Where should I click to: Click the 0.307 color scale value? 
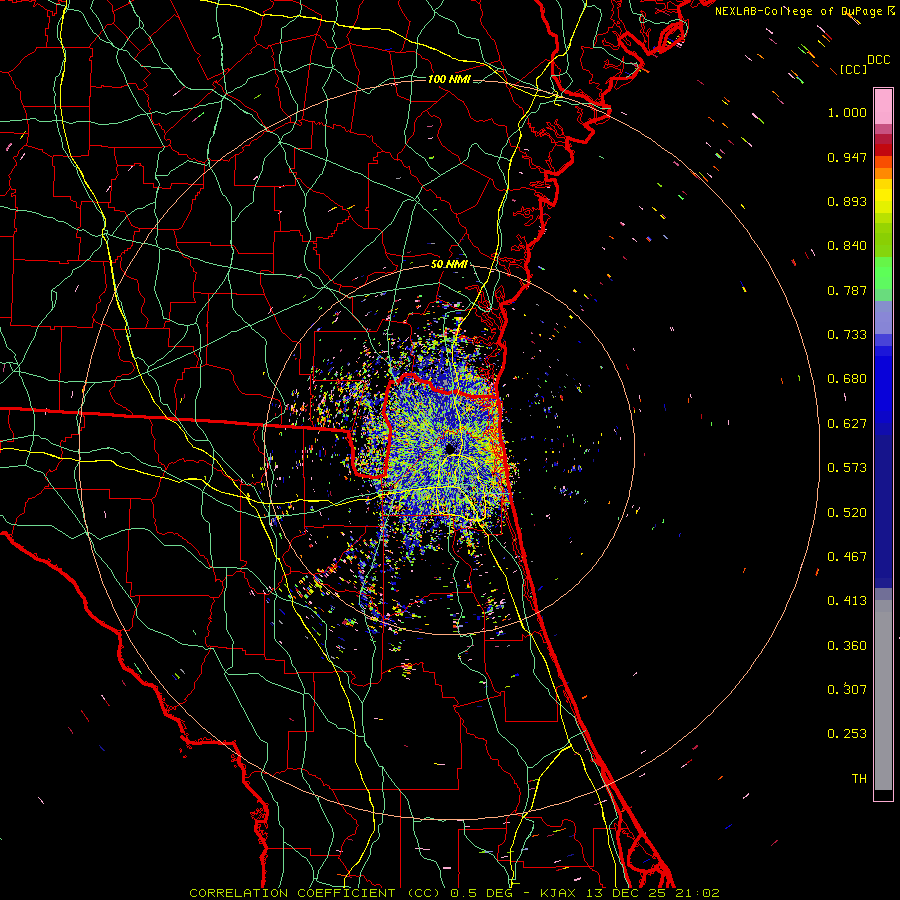847,689
